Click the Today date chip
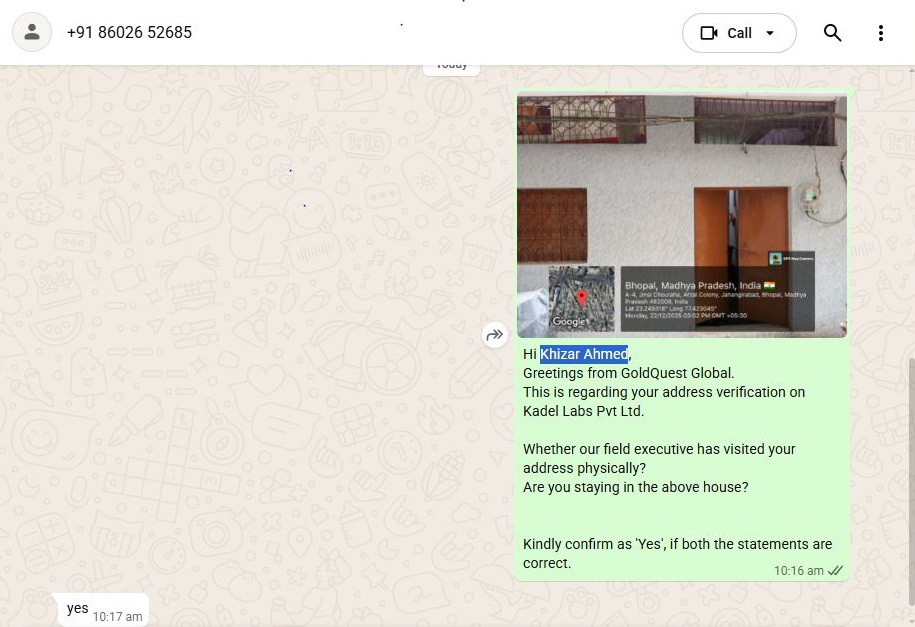915x627 pixels. (x=451, y=67)
